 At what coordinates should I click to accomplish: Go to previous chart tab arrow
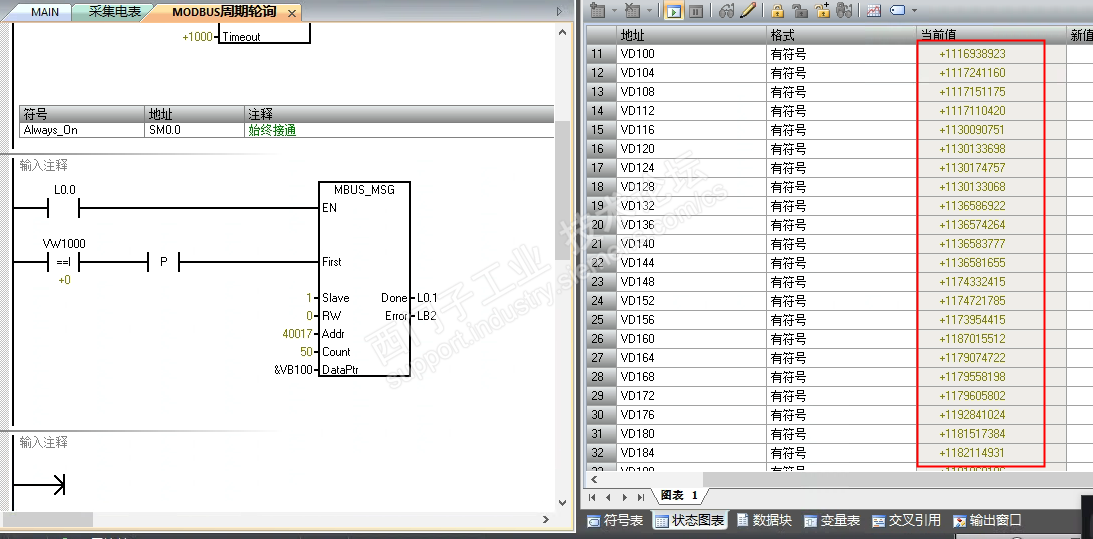pyautogui.click(x=608, y=497)
